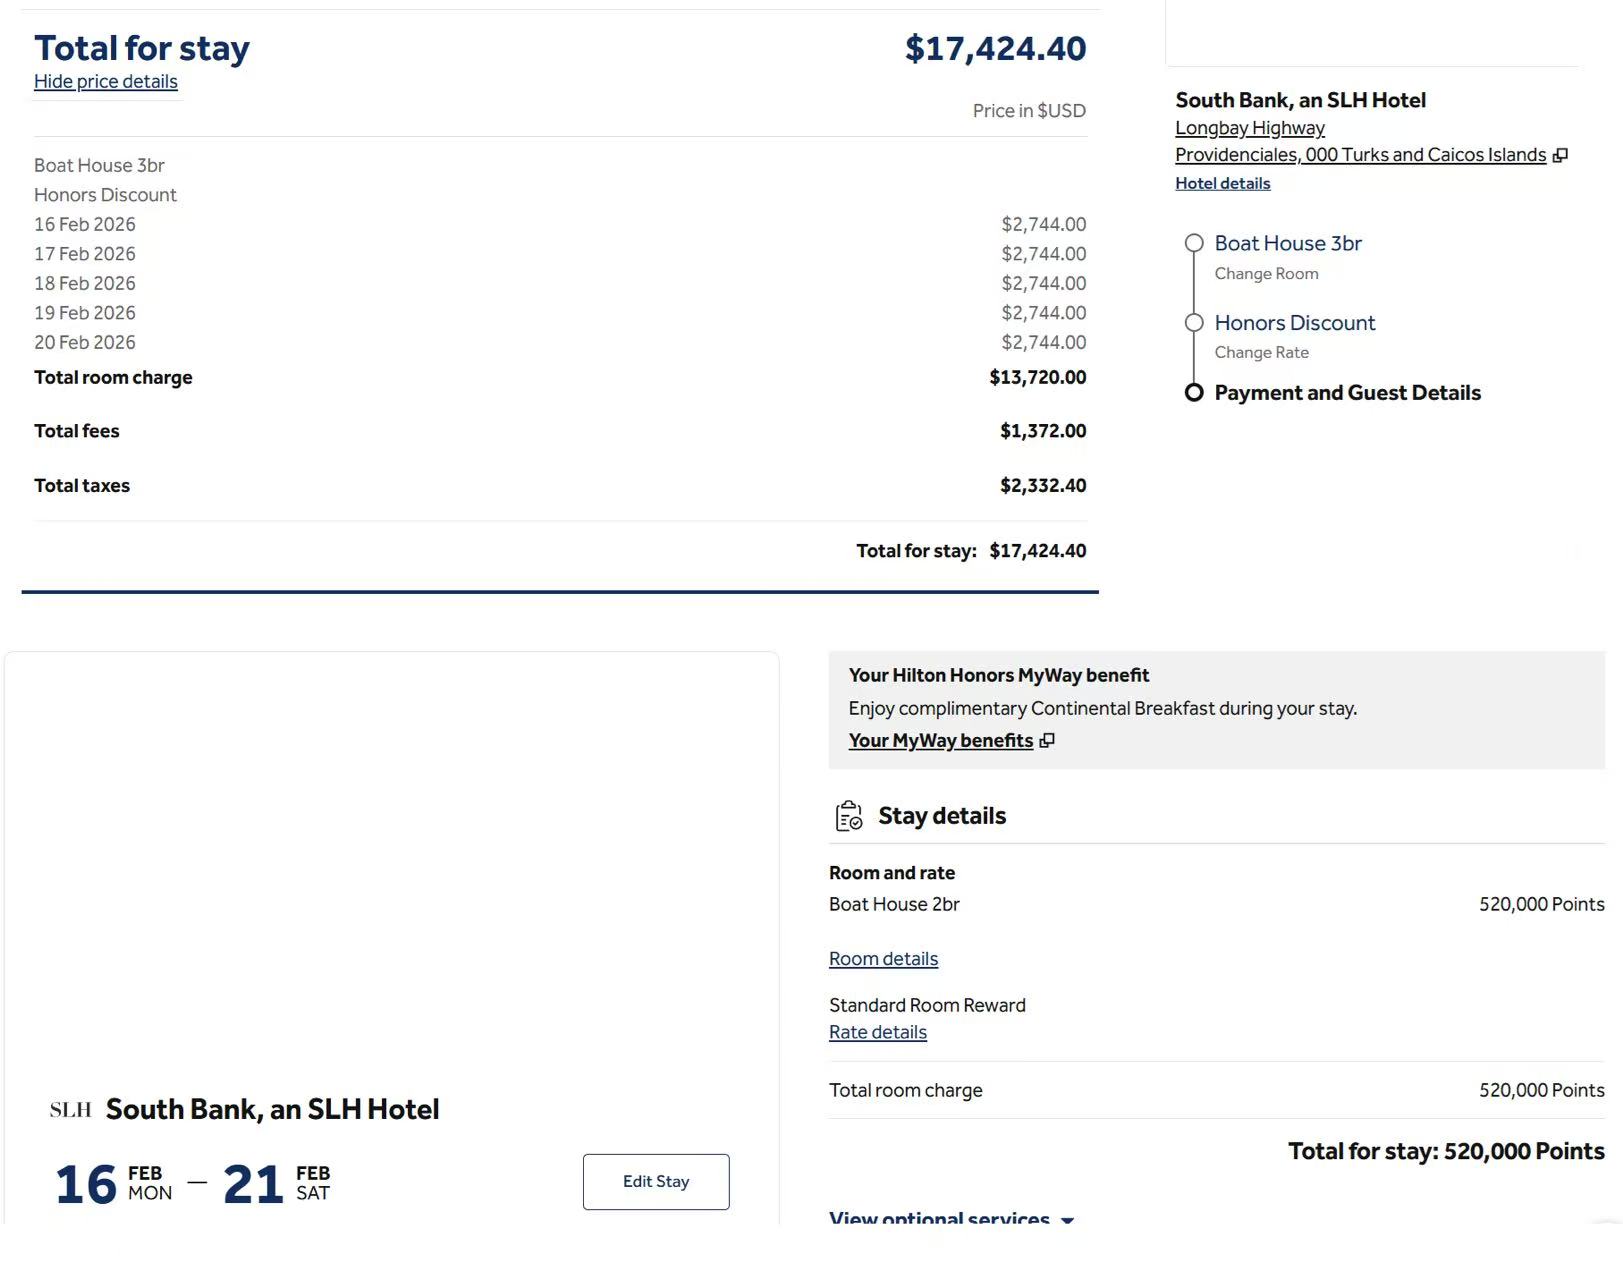The height and width of the screenshot is (1280, 1623).
Task: Select the Boat House 3br step circle
Action: click(x=1194, y=243)
